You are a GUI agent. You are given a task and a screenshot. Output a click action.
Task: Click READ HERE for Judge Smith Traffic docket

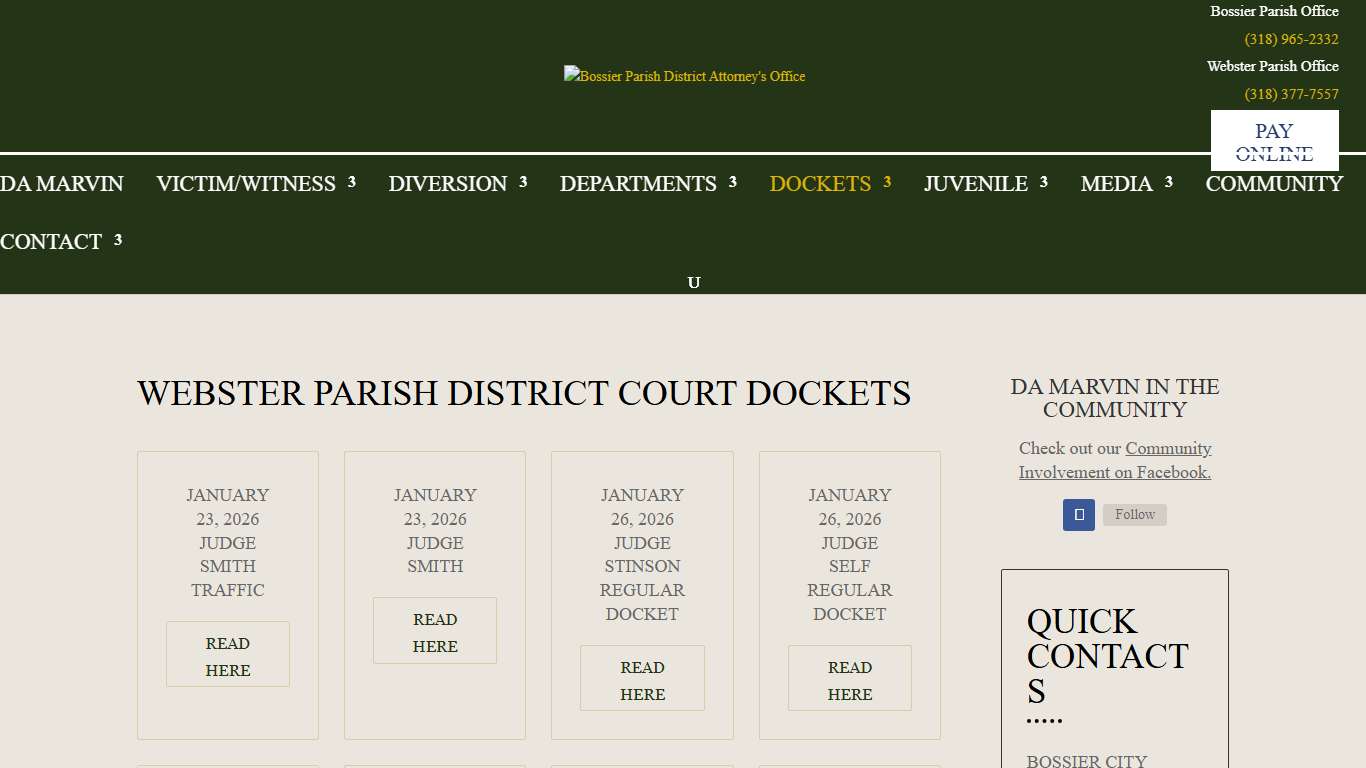227,654
